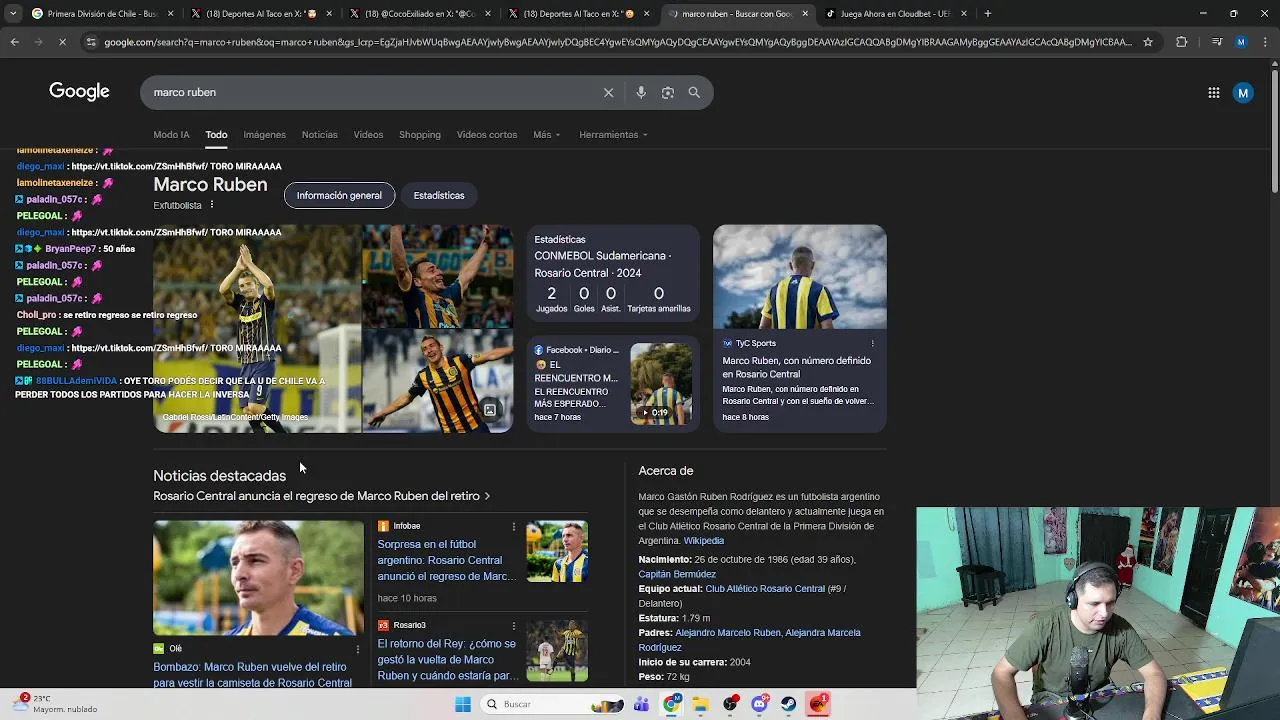1280x720 pixels.
Task: Open the EA app from the taskbar
Action: tap(819, 704)
